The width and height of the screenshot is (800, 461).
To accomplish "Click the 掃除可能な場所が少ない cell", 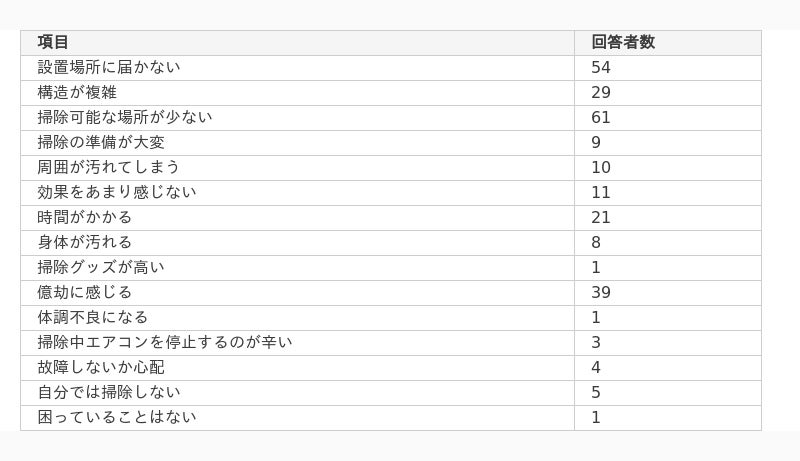I will point(297,117).
